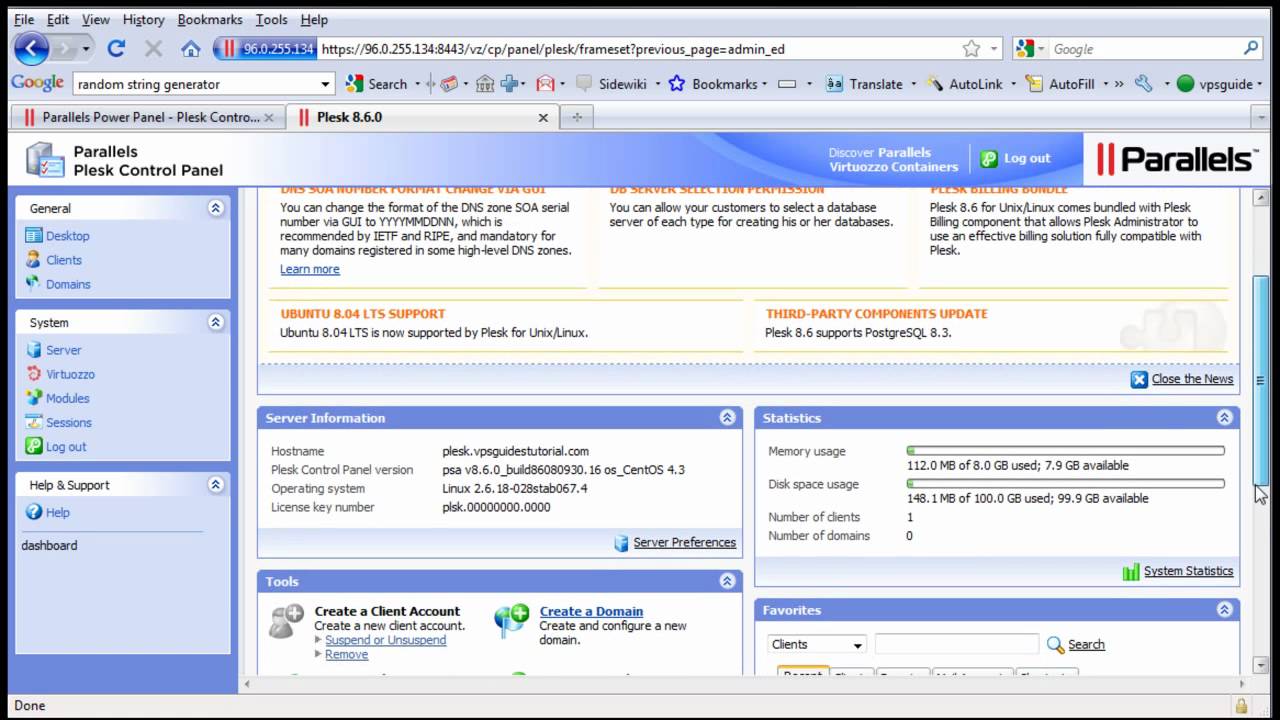Click AutoFill in Google toolbar
The image size is (1280, 720).
click(1060, 84)
